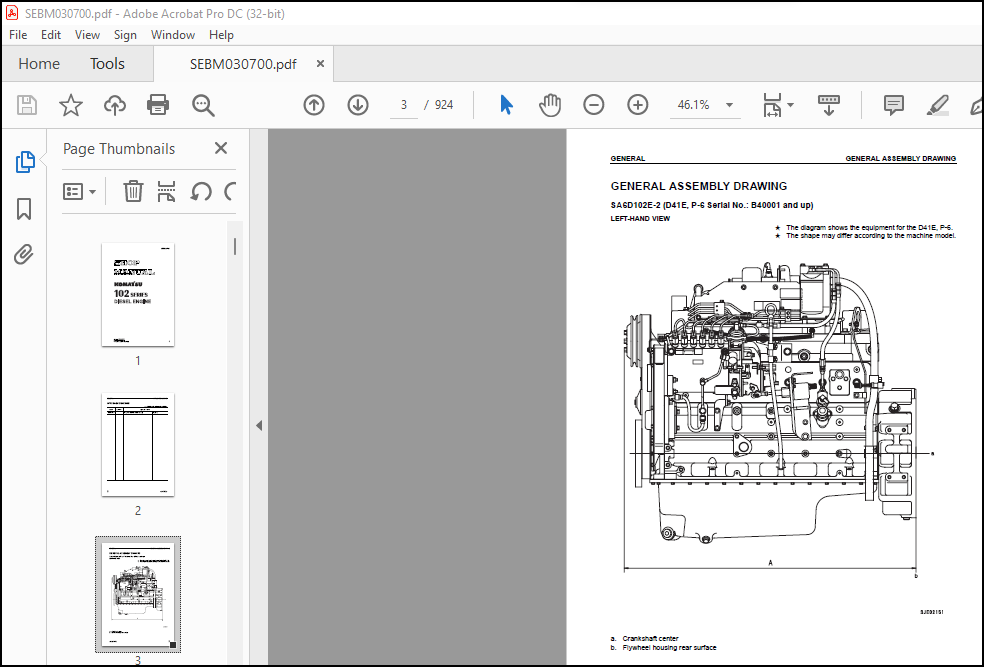
Task: Zoom out with the minus button
Action: pyautogui.click(x=594, y=105)
